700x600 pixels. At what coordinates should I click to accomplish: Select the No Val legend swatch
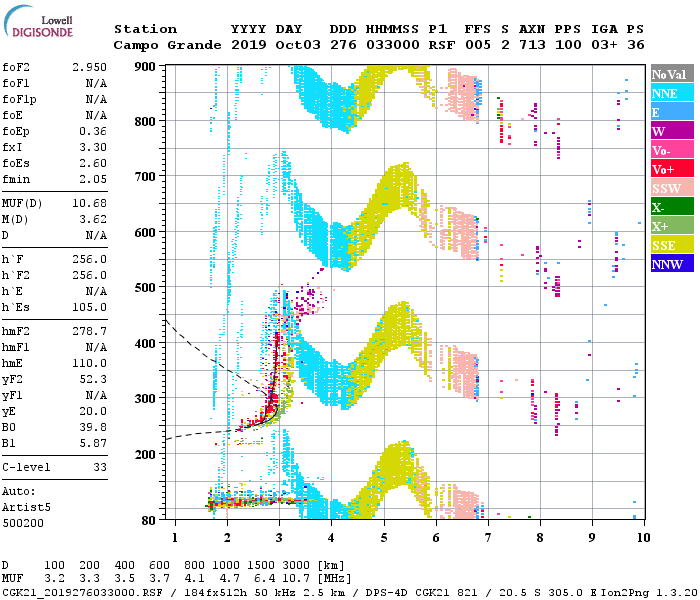coord(672,75)
